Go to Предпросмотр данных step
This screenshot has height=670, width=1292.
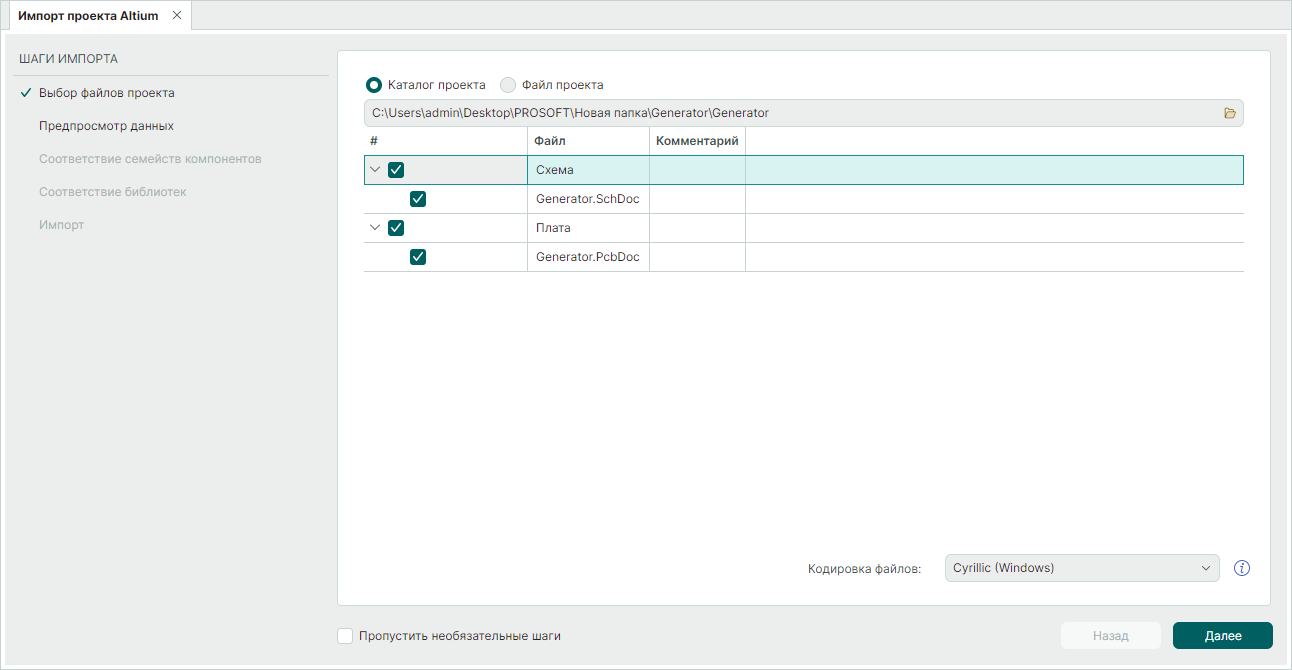tap(106, 126)
